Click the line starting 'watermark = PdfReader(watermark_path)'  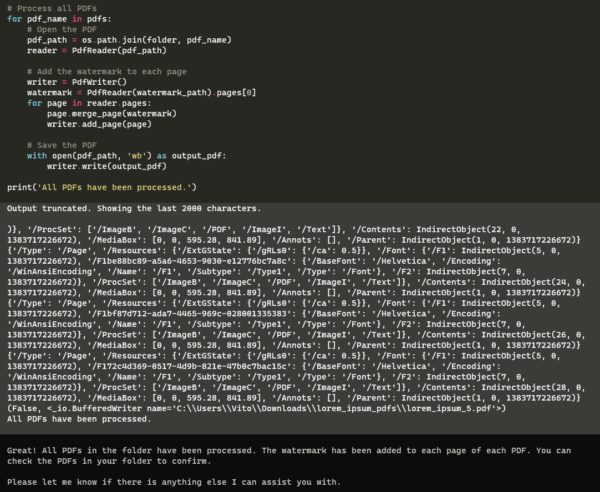pos(142,93)
